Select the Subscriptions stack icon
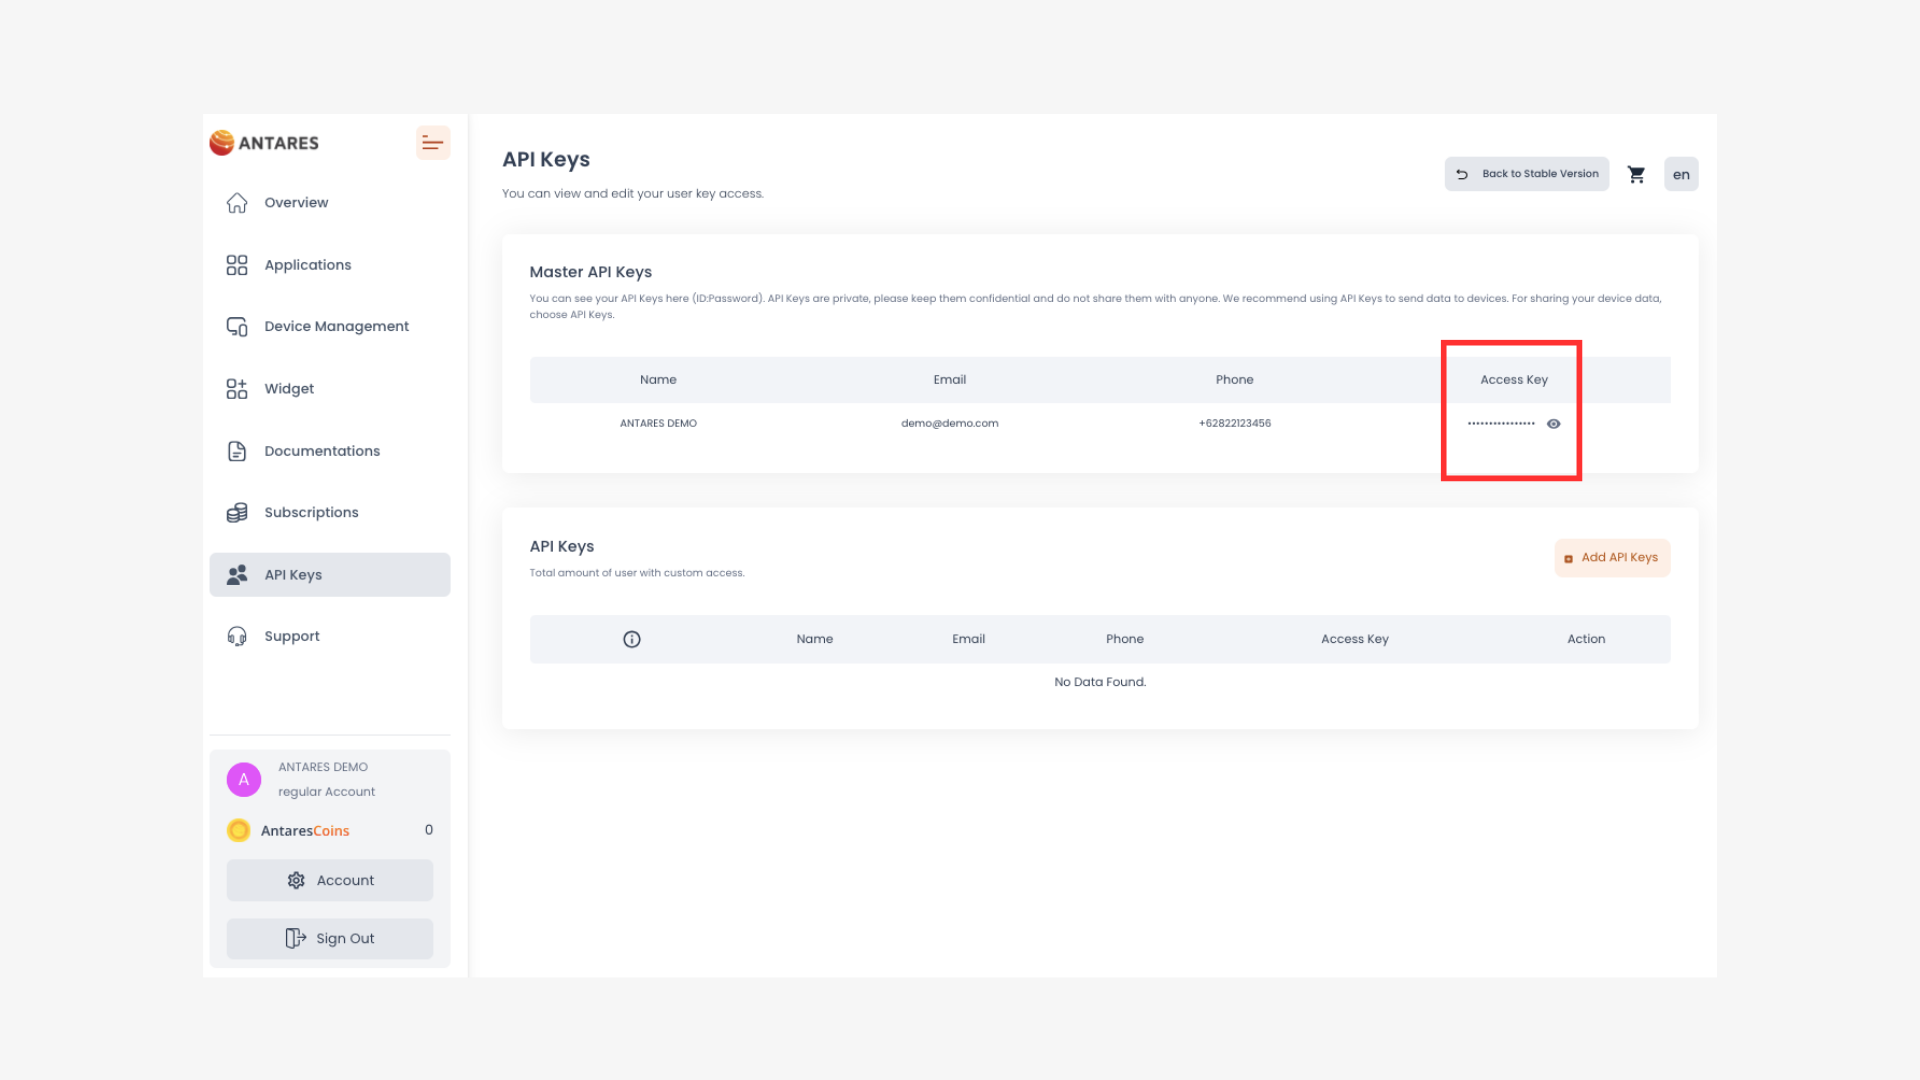The height and width of the screenshot is (1080, 1920). (x=236, y=512)
